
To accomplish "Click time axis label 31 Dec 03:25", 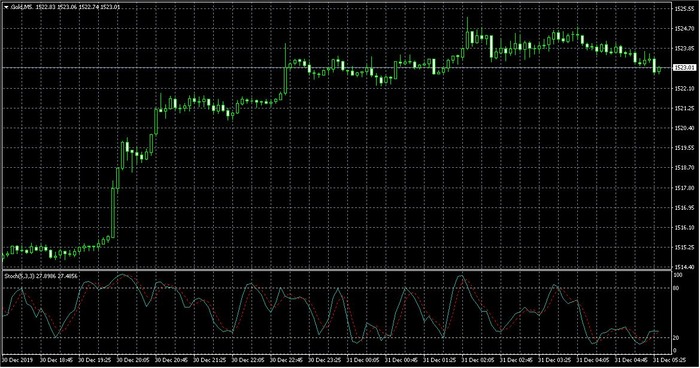I will (x=555, y=360).
